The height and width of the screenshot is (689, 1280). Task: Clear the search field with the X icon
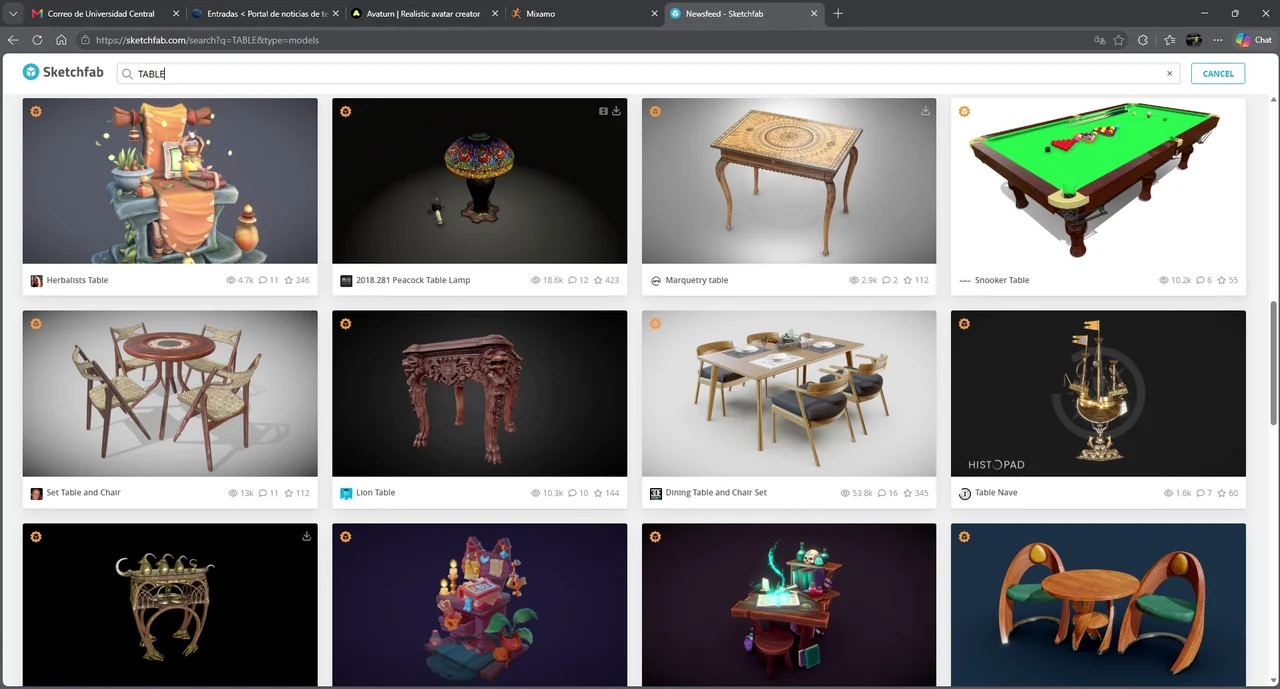point(1169,73)
